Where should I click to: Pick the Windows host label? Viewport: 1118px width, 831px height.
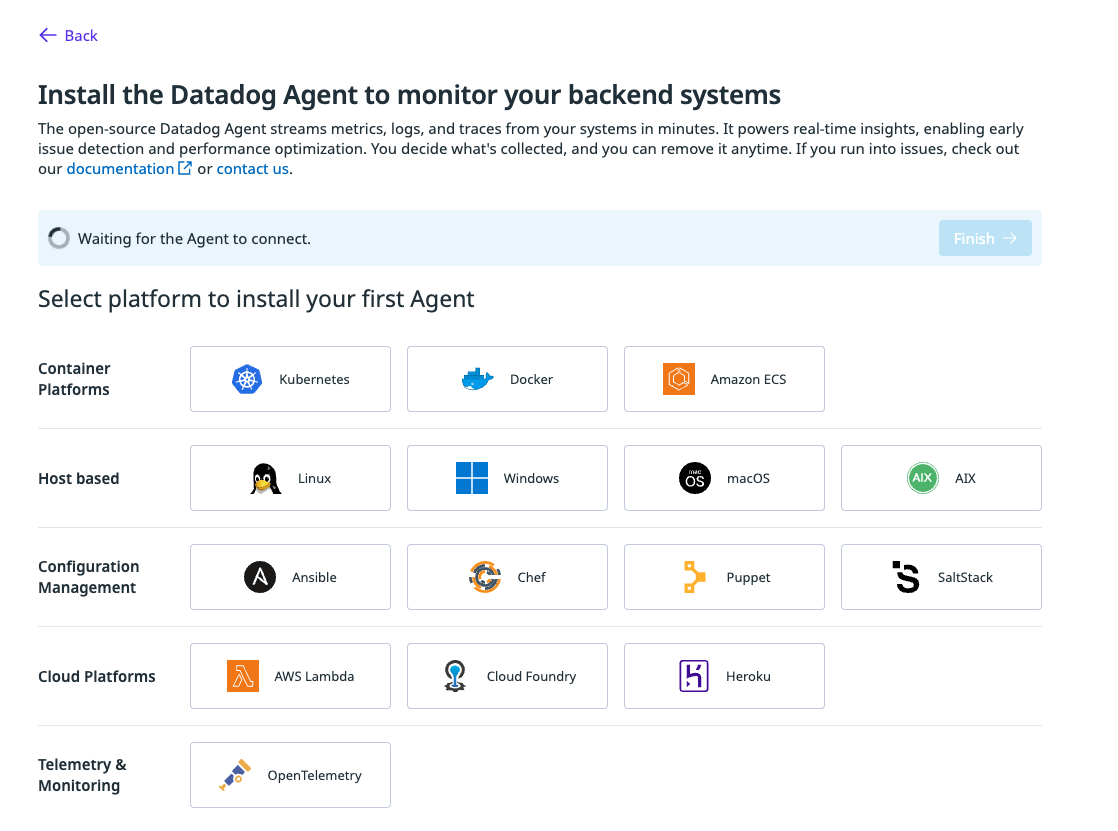(531, 479)
